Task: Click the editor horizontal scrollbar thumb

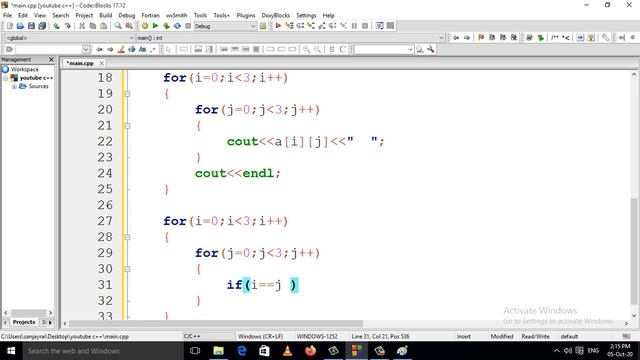Action: point(216,323)
